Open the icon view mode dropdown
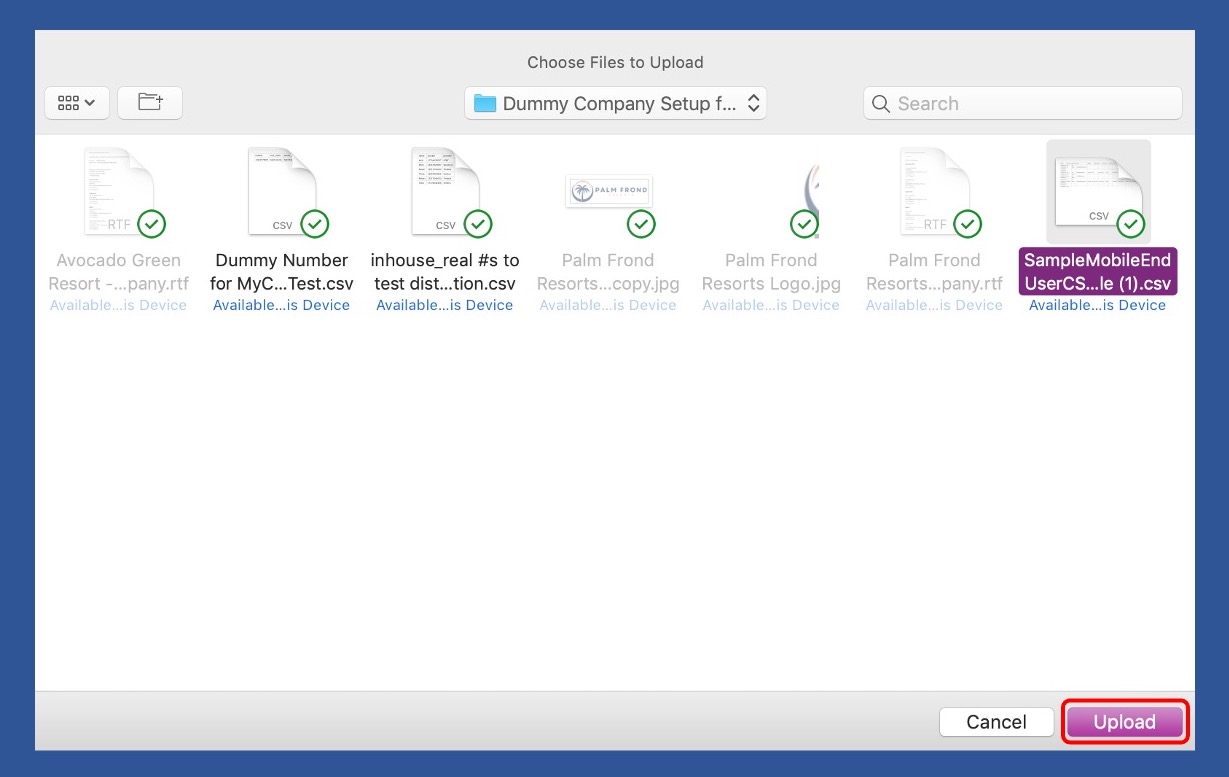 click(77, 103)
